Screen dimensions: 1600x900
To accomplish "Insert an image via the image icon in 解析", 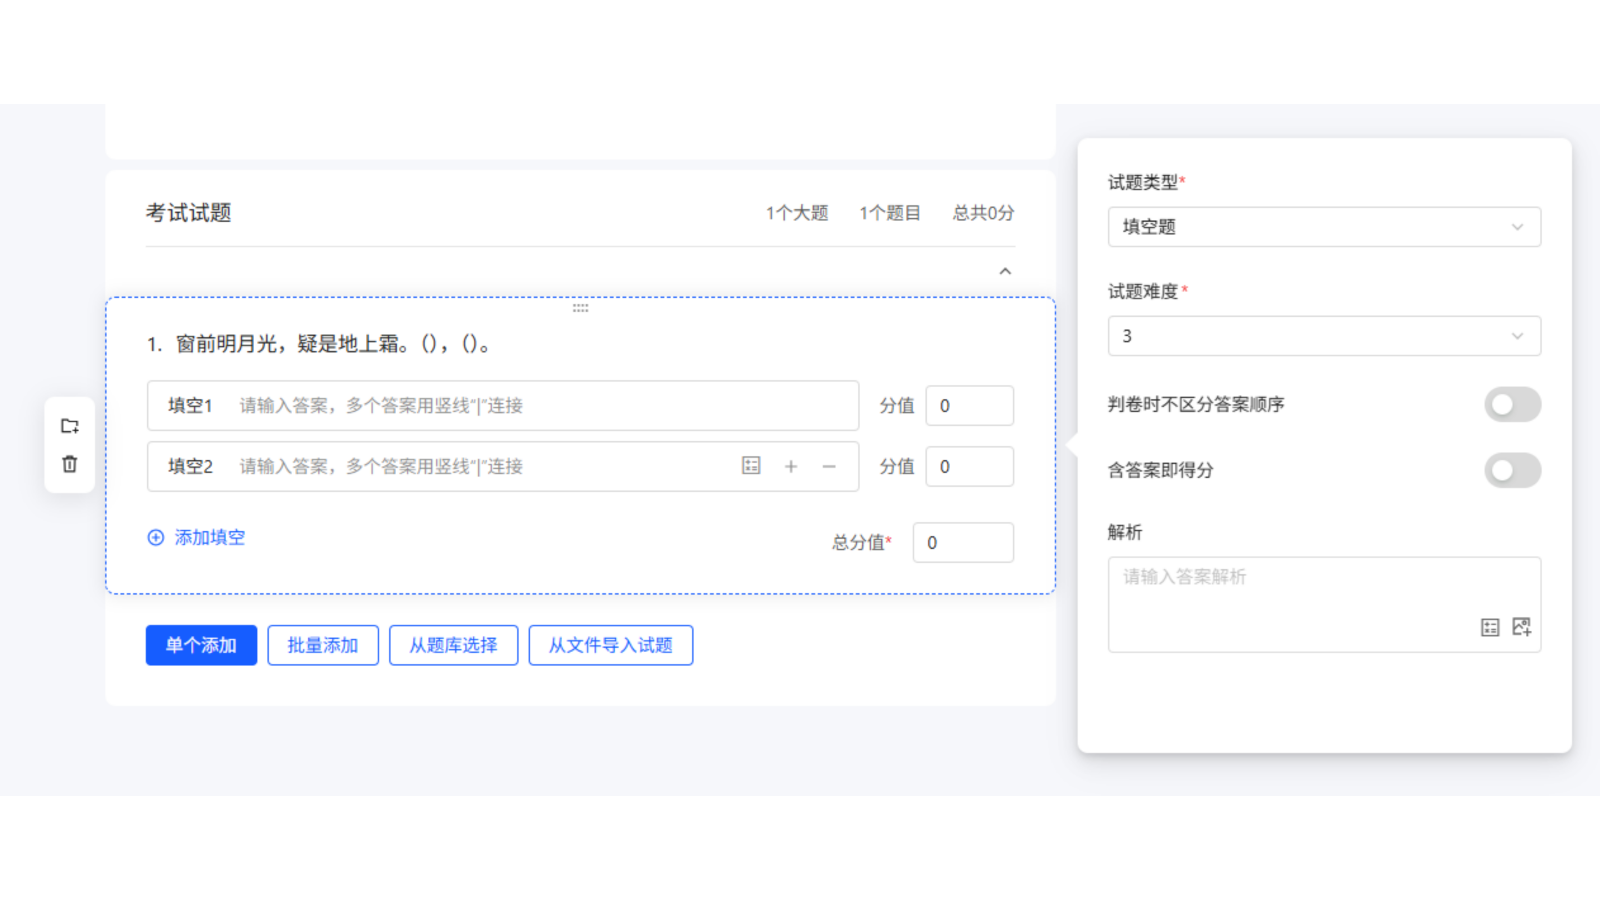I will (1521, 626).
